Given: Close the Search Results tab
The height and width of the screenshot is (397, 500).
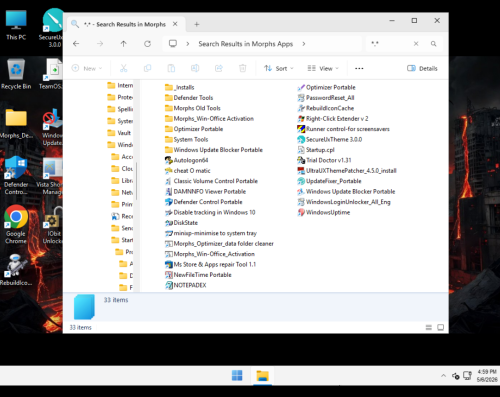Looking at the screenshot, I should coord(175,24).
